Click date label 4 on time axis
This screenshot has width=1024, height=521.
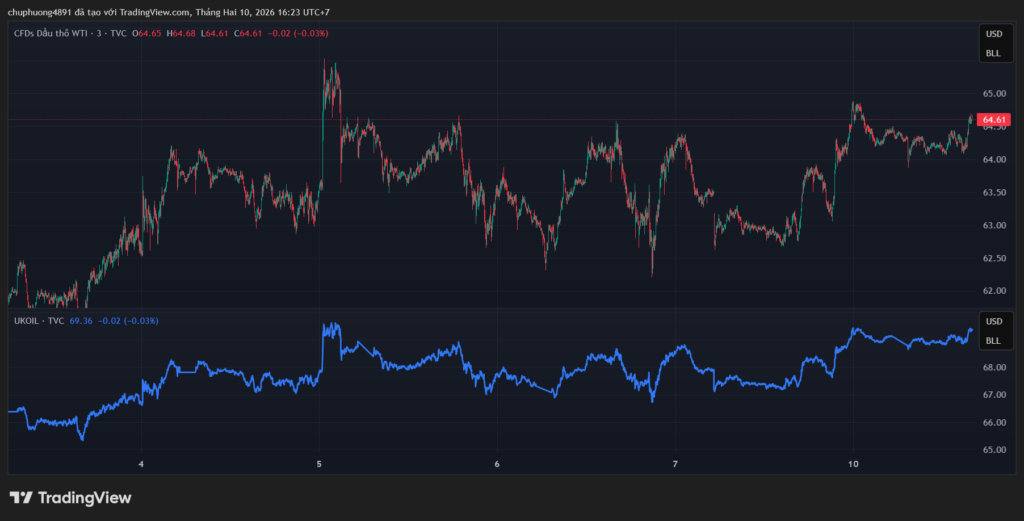[x=142, y=464]
